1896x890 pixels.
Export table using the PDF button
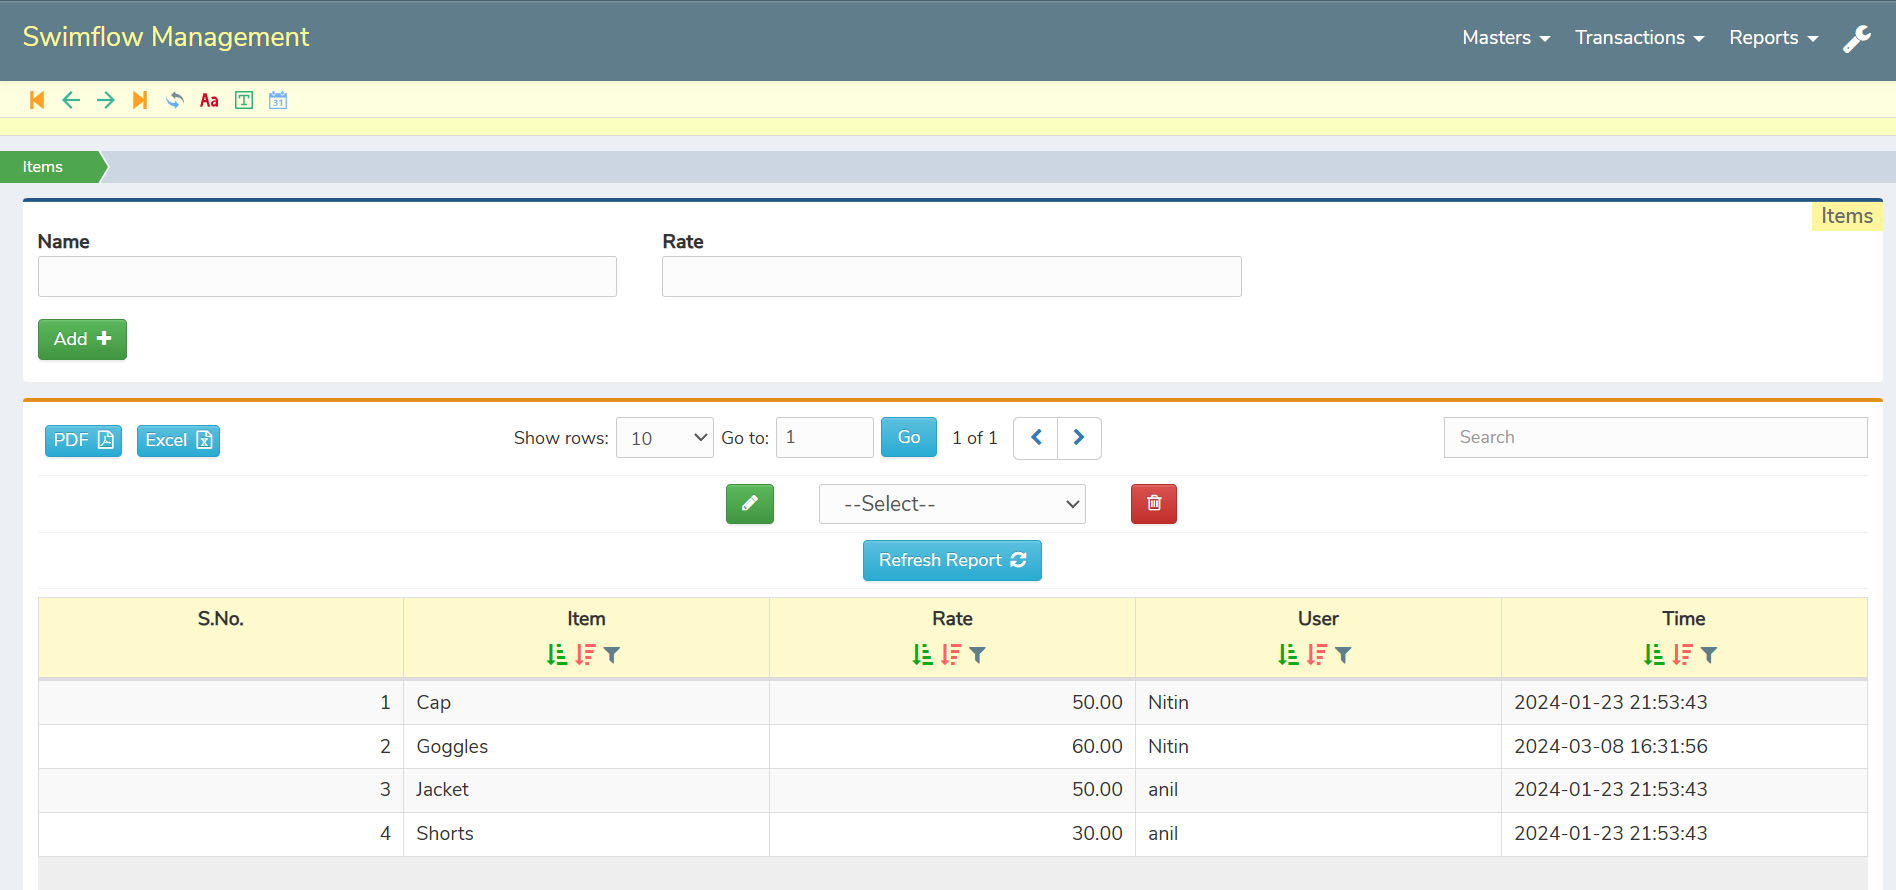(83, 440)
